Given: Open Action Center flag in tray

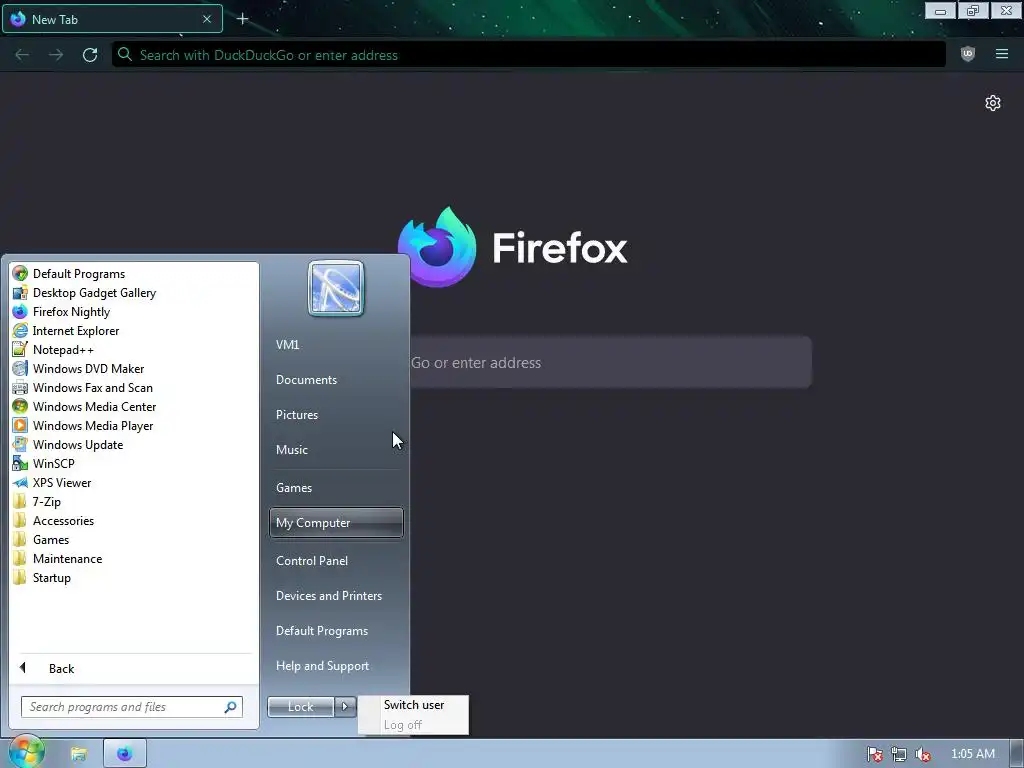Looking at the screenshot, I should 874,754.
